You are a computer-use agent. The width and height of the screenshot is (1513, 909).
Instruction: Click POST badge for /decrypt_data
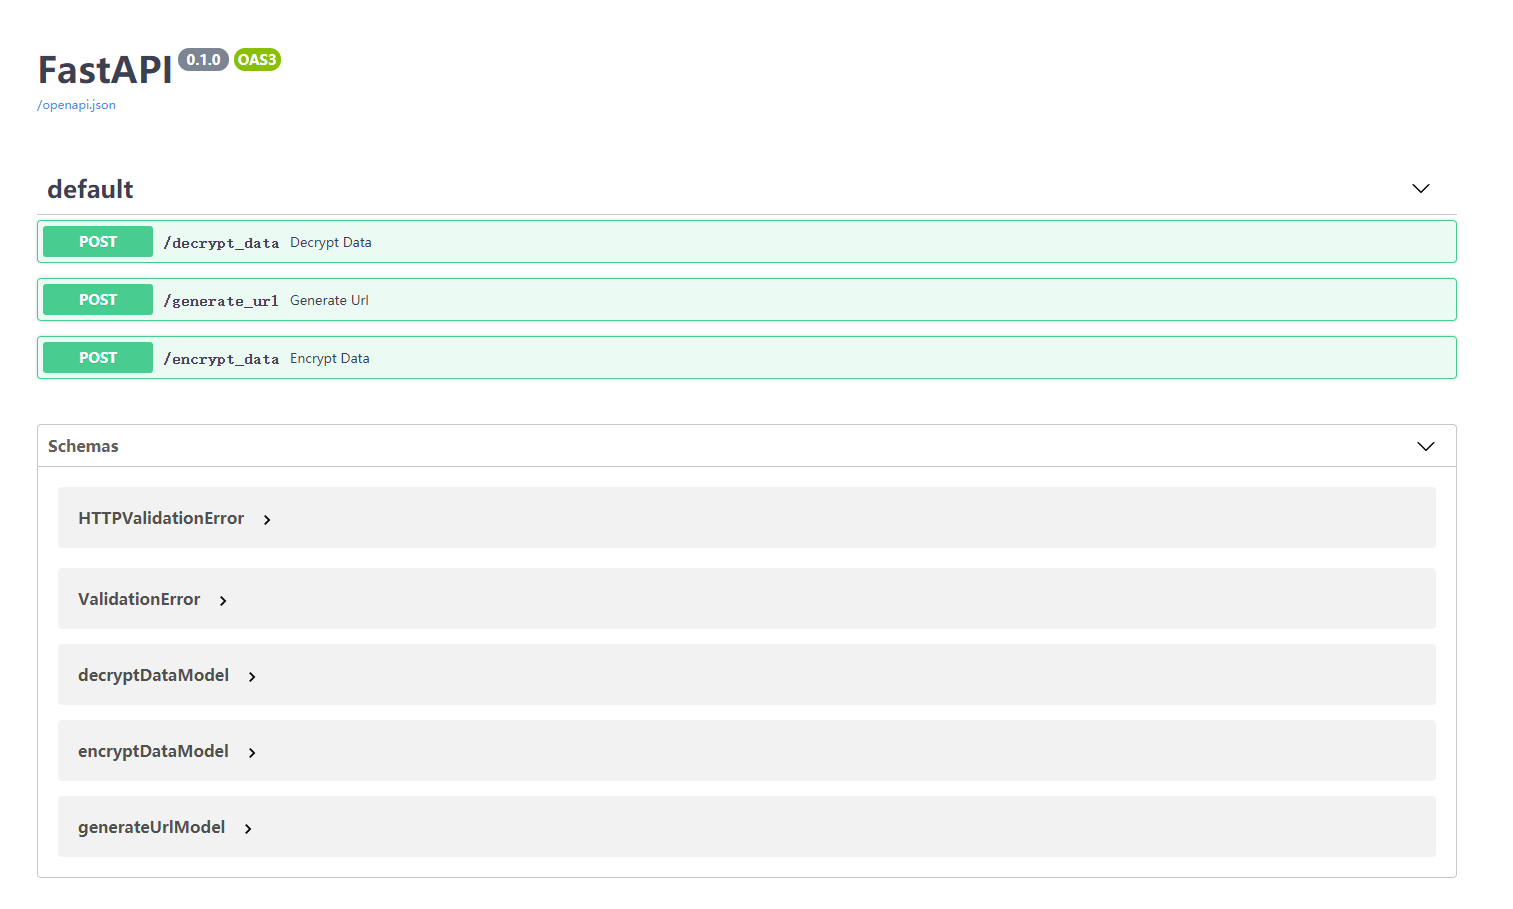pyautogui.click(x=98, y=242)
